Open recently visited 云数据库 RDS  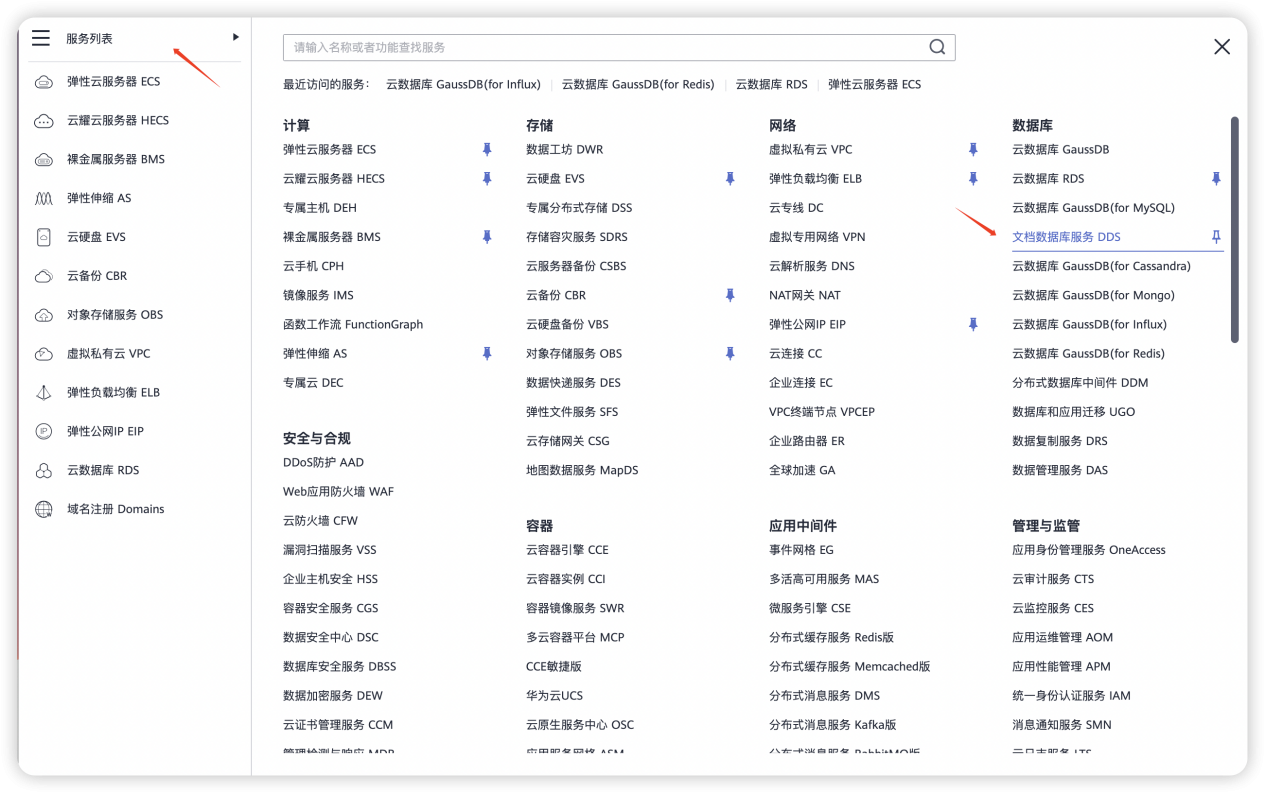[x=771, y=85]
